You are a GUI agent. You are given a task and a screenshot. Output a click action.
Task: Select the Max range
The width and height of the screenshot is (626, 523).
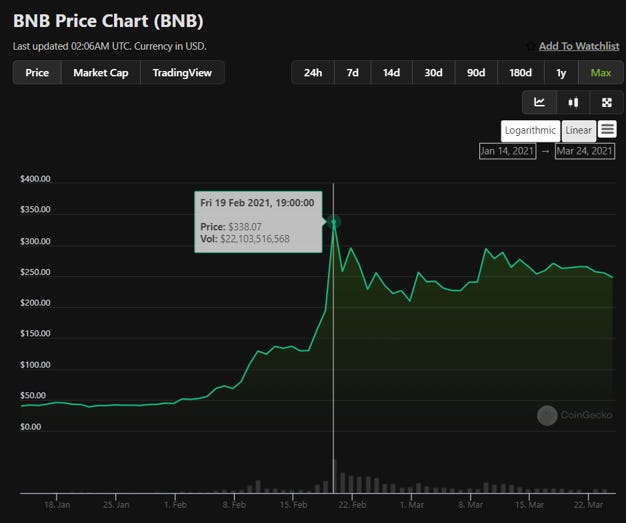601,73
